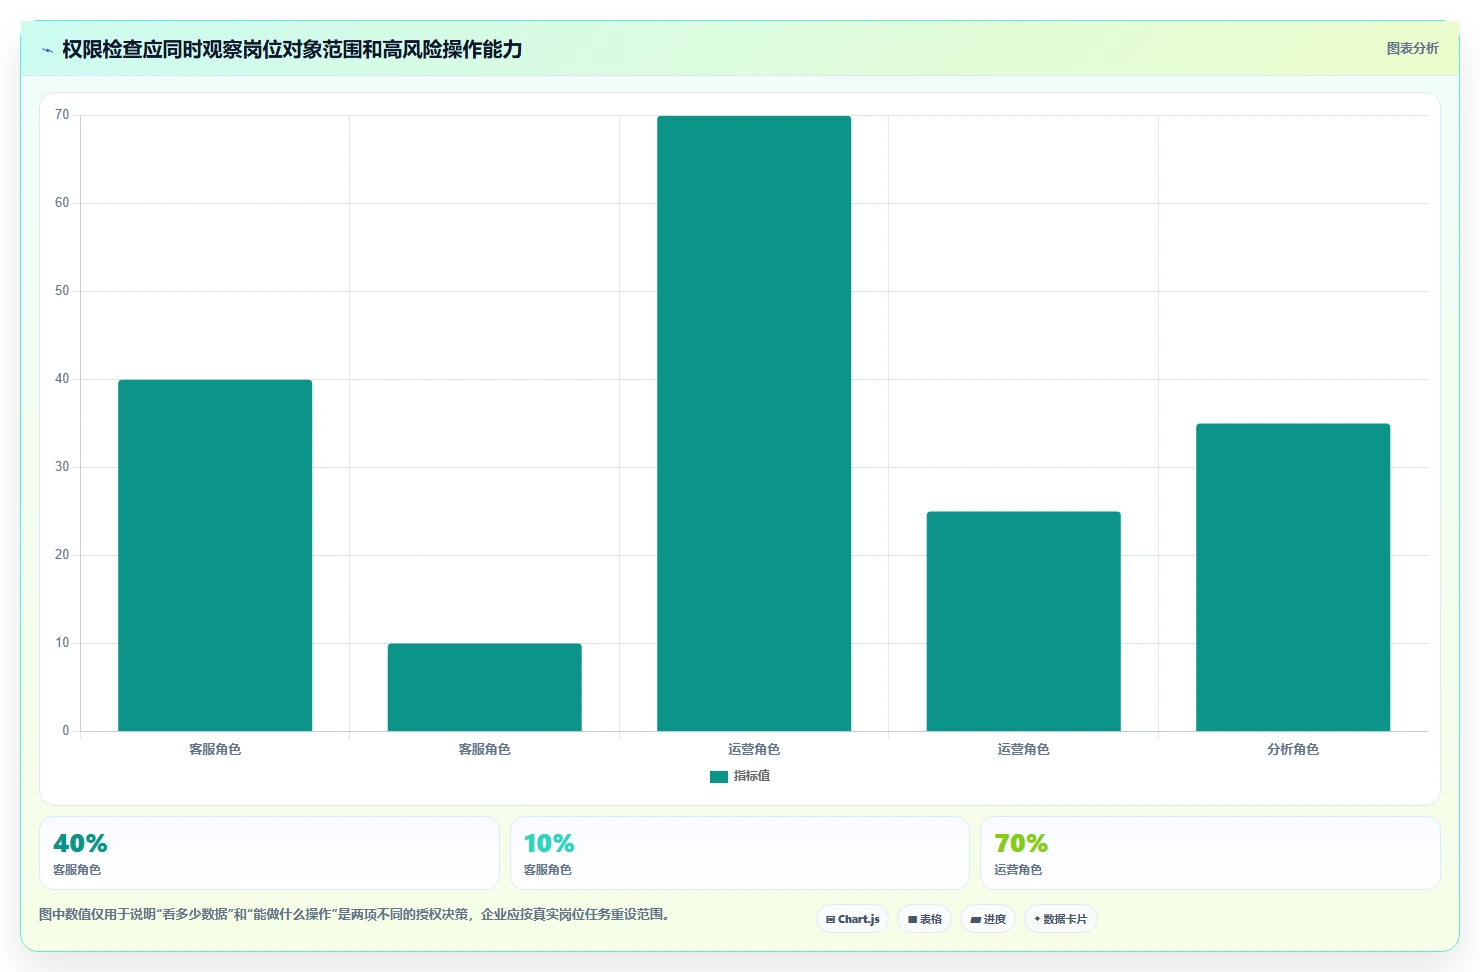1480x972 pixels.
Task: Click the 图表分析 label at top right
Action: coord(1412,48)
